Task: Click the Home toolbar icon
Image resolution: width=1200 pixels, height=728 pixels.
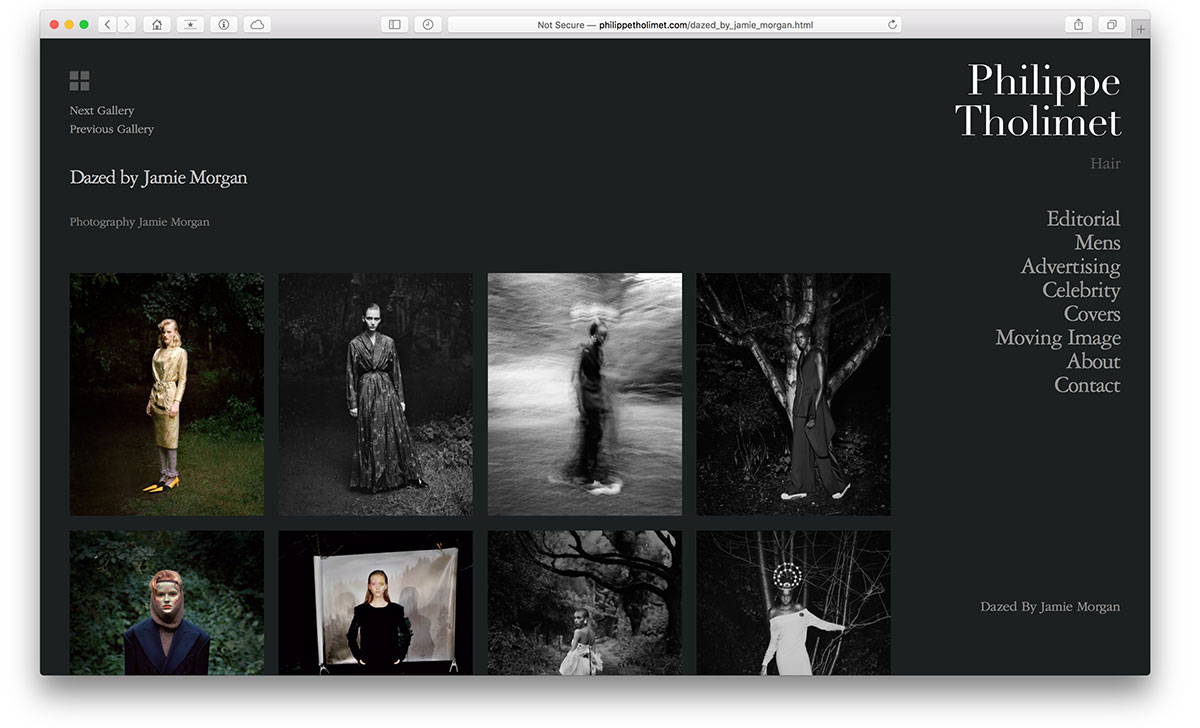Action: tap(157, 24)
